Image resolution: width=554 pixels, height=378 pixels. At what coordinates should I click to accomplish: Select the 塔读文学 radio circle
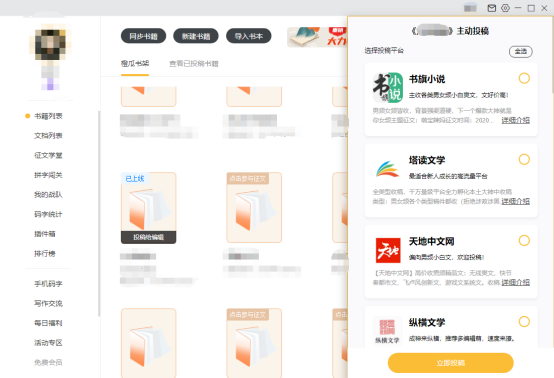tap(524, 159)
